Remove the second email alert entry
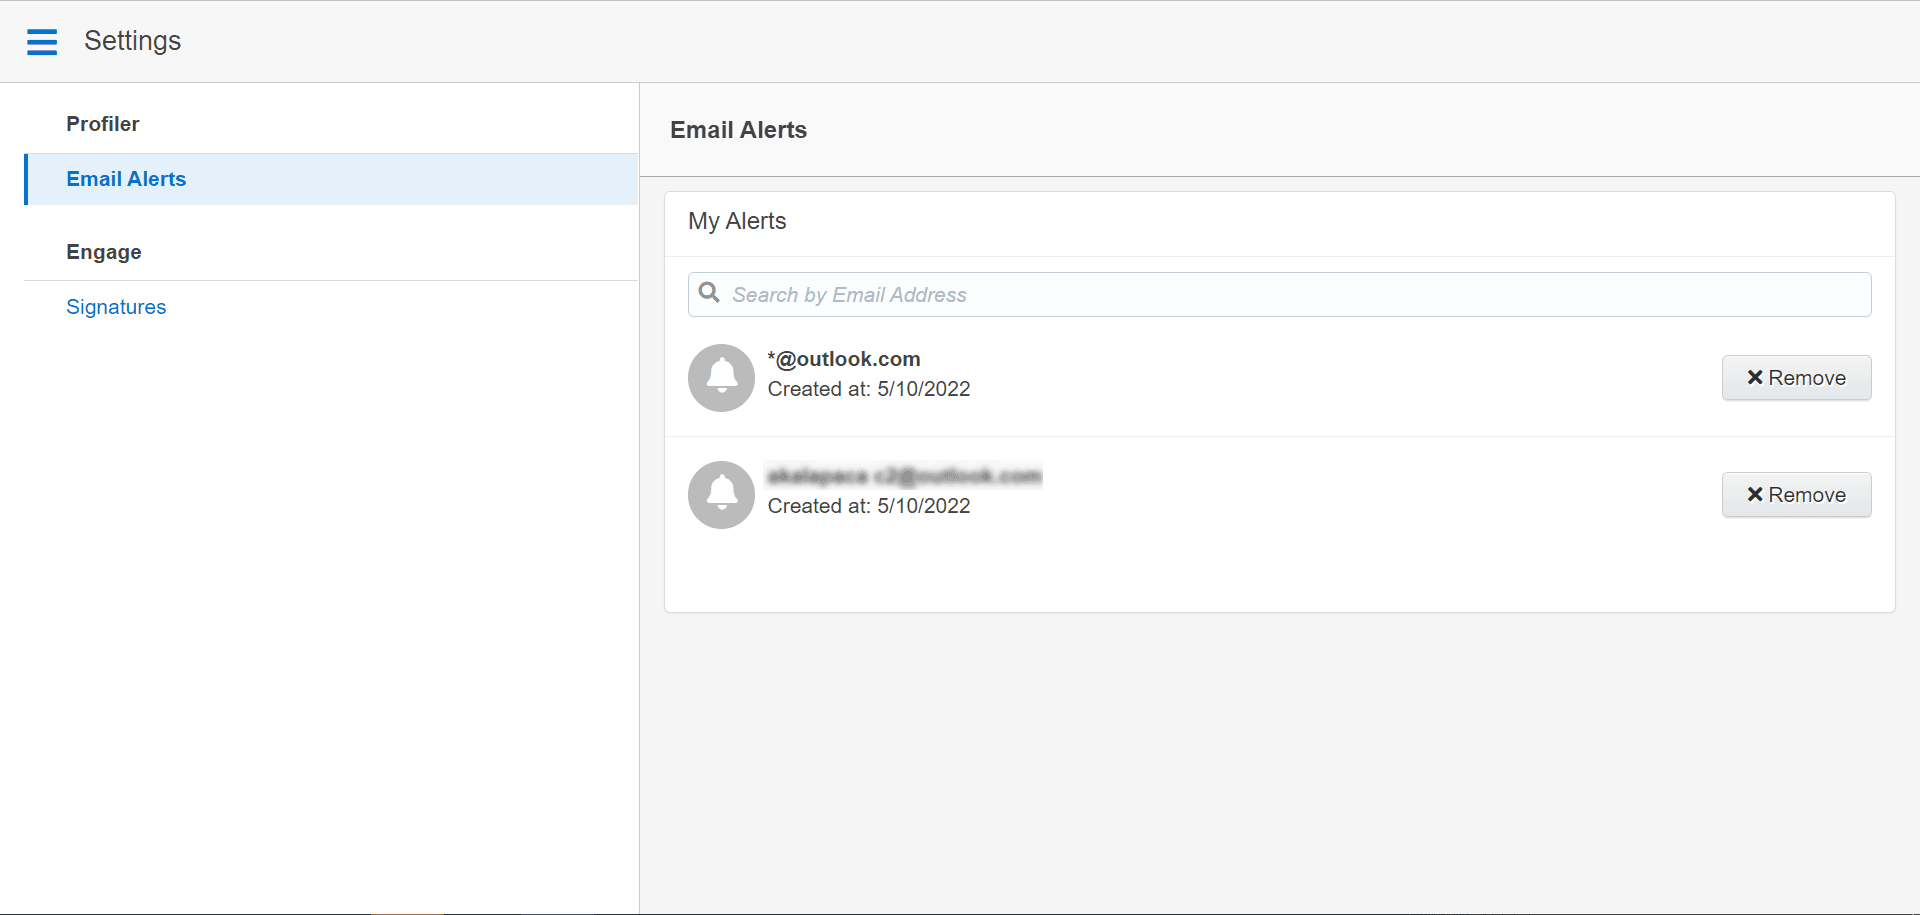 point(1796,494)
